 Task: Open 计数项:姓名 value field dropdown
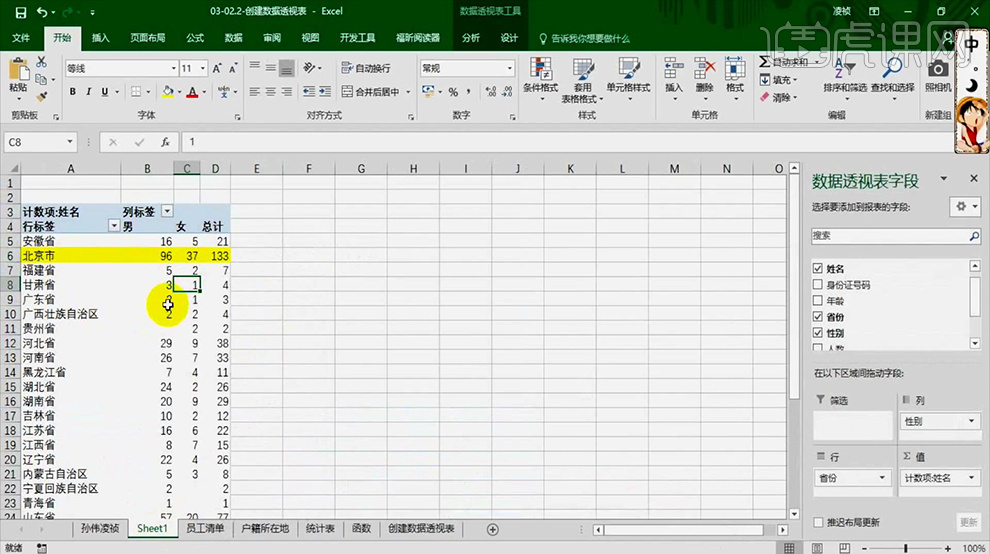click(x=970, y=478)
